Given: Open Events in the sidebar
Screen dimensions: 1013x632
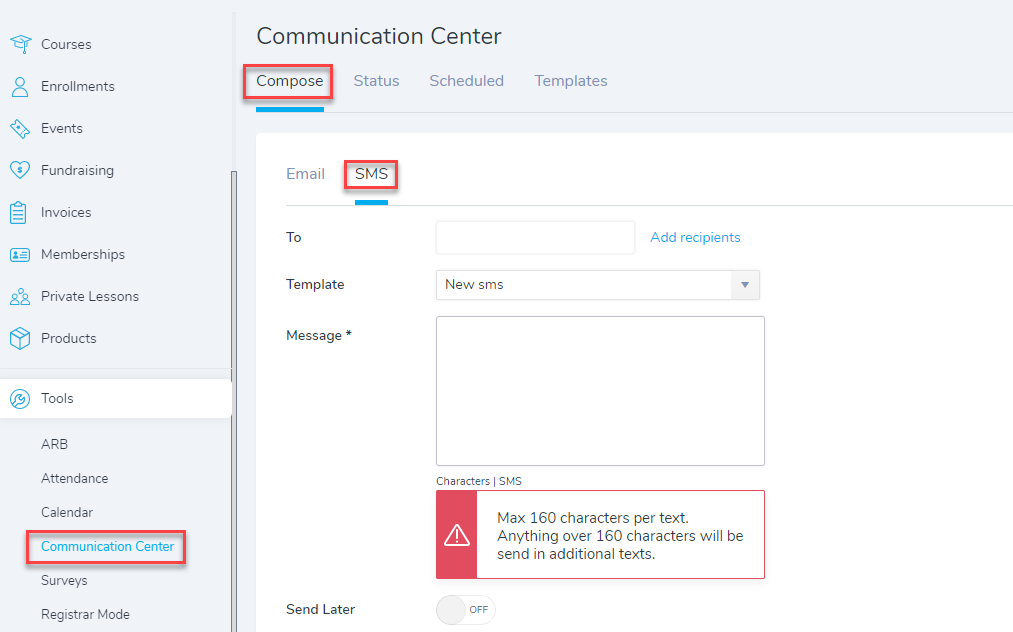Looking at the screenshot, I should coord(61,129).
